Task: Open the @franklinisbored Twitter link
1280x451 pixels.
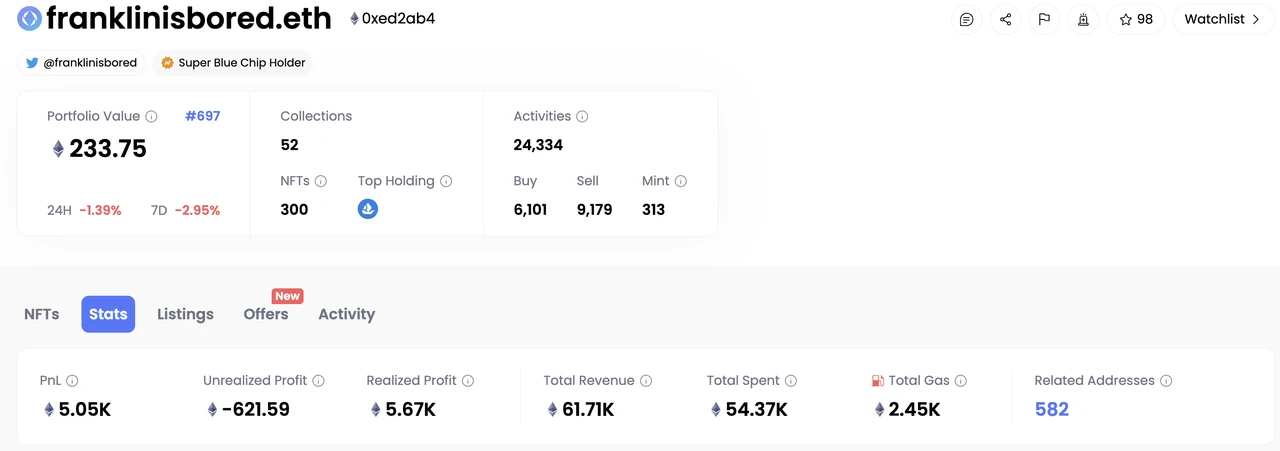Action: tap(81, 62)
